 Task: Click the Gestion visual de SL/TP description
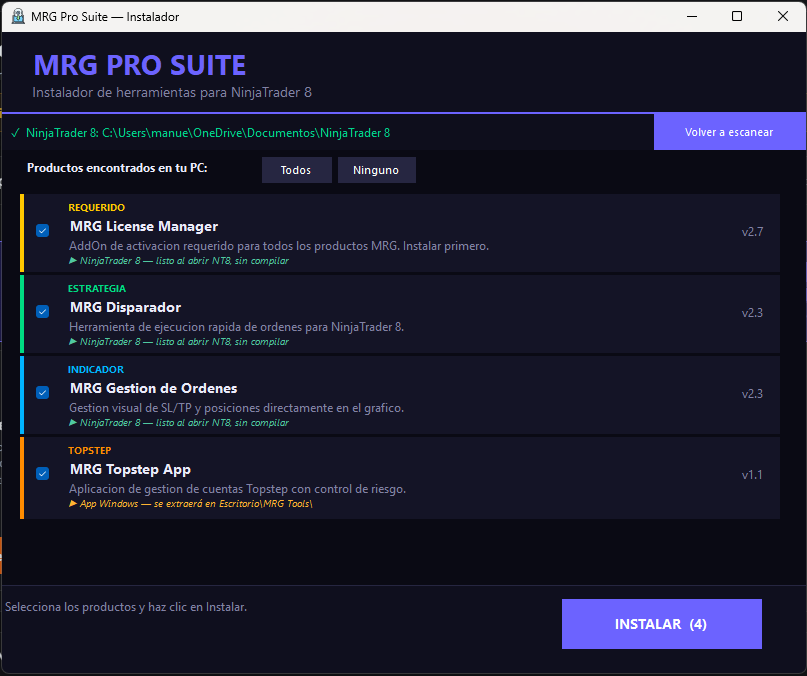236,408
